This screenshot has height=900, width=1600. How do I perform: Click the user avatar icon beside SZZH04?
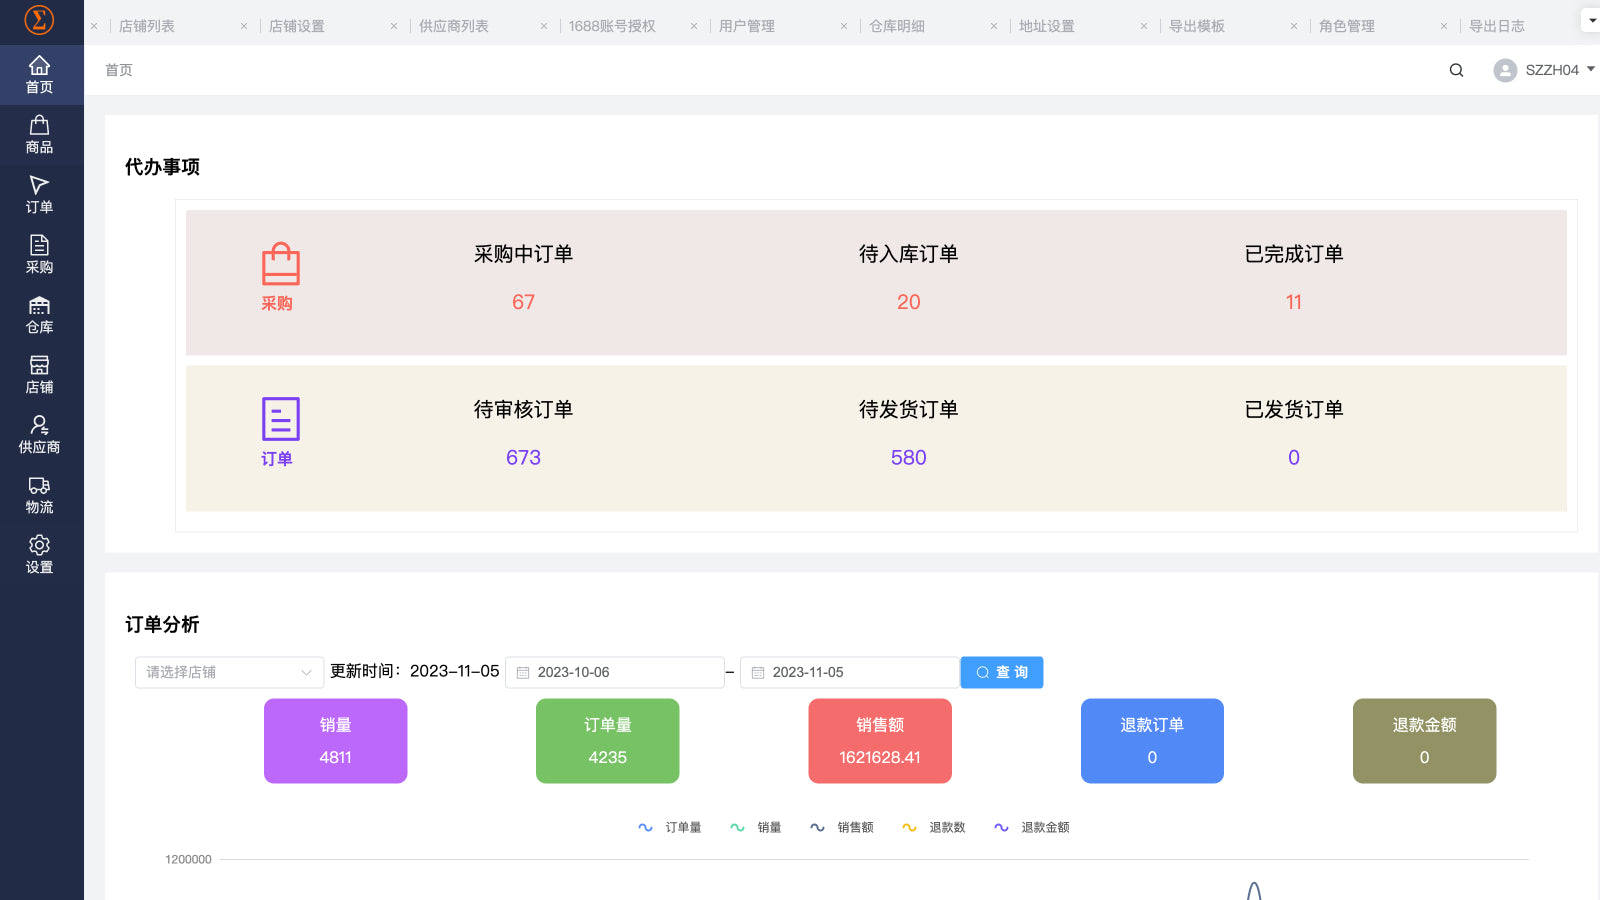click(1505, 70)
